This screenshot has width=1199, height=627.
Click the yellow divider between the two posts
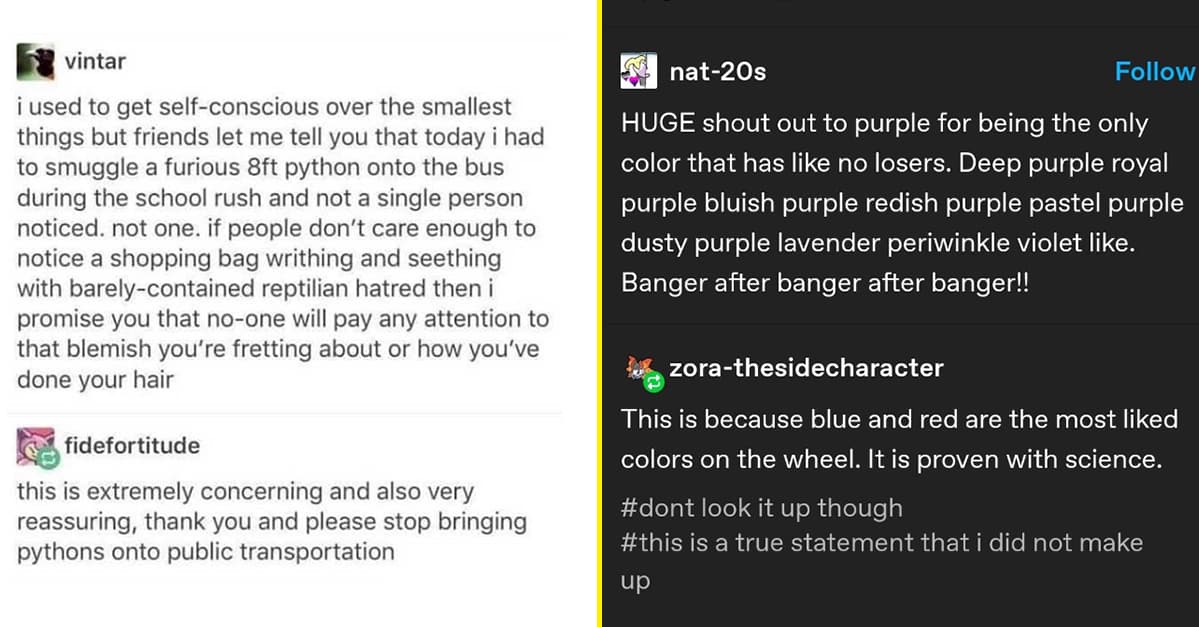(x=600, y=313)
